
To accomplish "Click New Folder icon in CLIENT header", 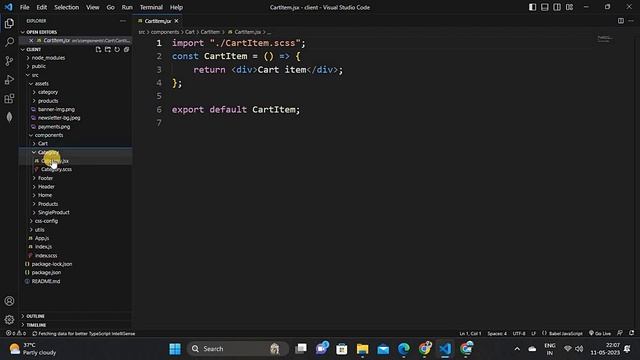I will pyautogui.click(x=108, y=49).
